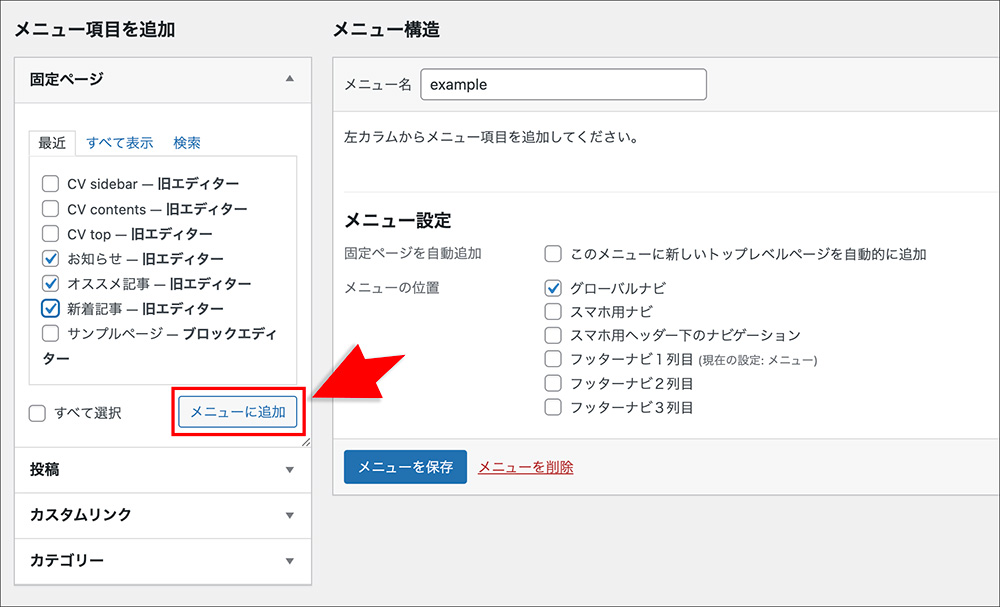Expand the カテゴリー section

289,561
